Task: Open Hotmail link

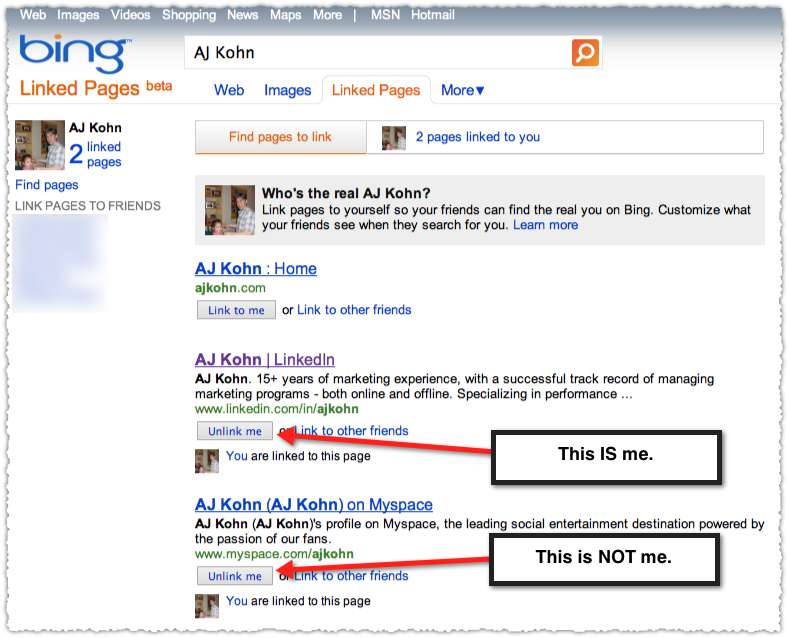Action: coord(433,15)
